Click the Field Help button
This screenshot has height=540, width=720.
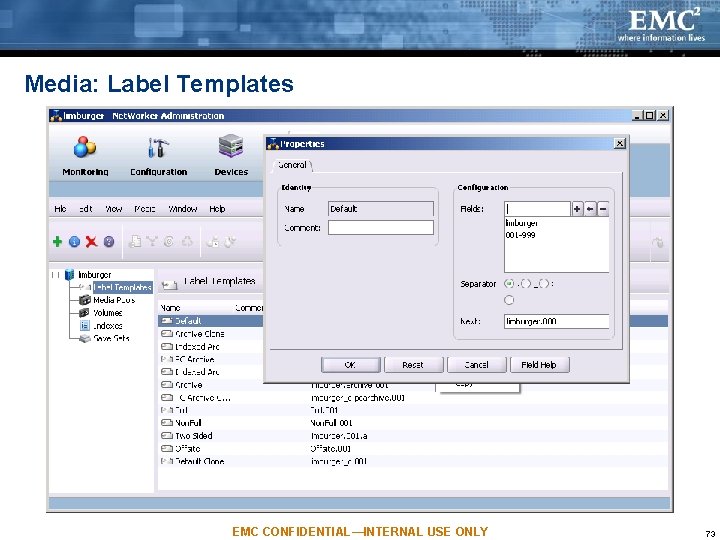tap(539, 365)
